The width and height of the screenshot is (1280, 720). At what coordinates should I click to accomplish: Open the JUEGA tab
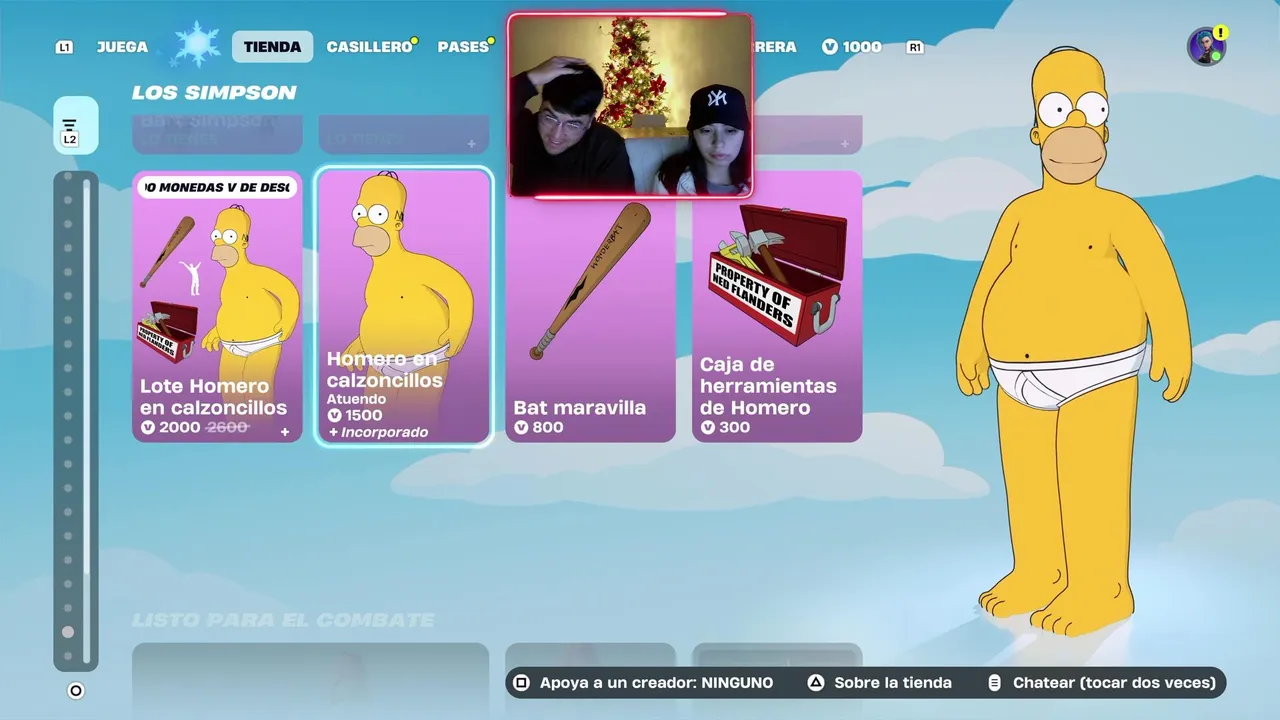(x=122, y=47)
